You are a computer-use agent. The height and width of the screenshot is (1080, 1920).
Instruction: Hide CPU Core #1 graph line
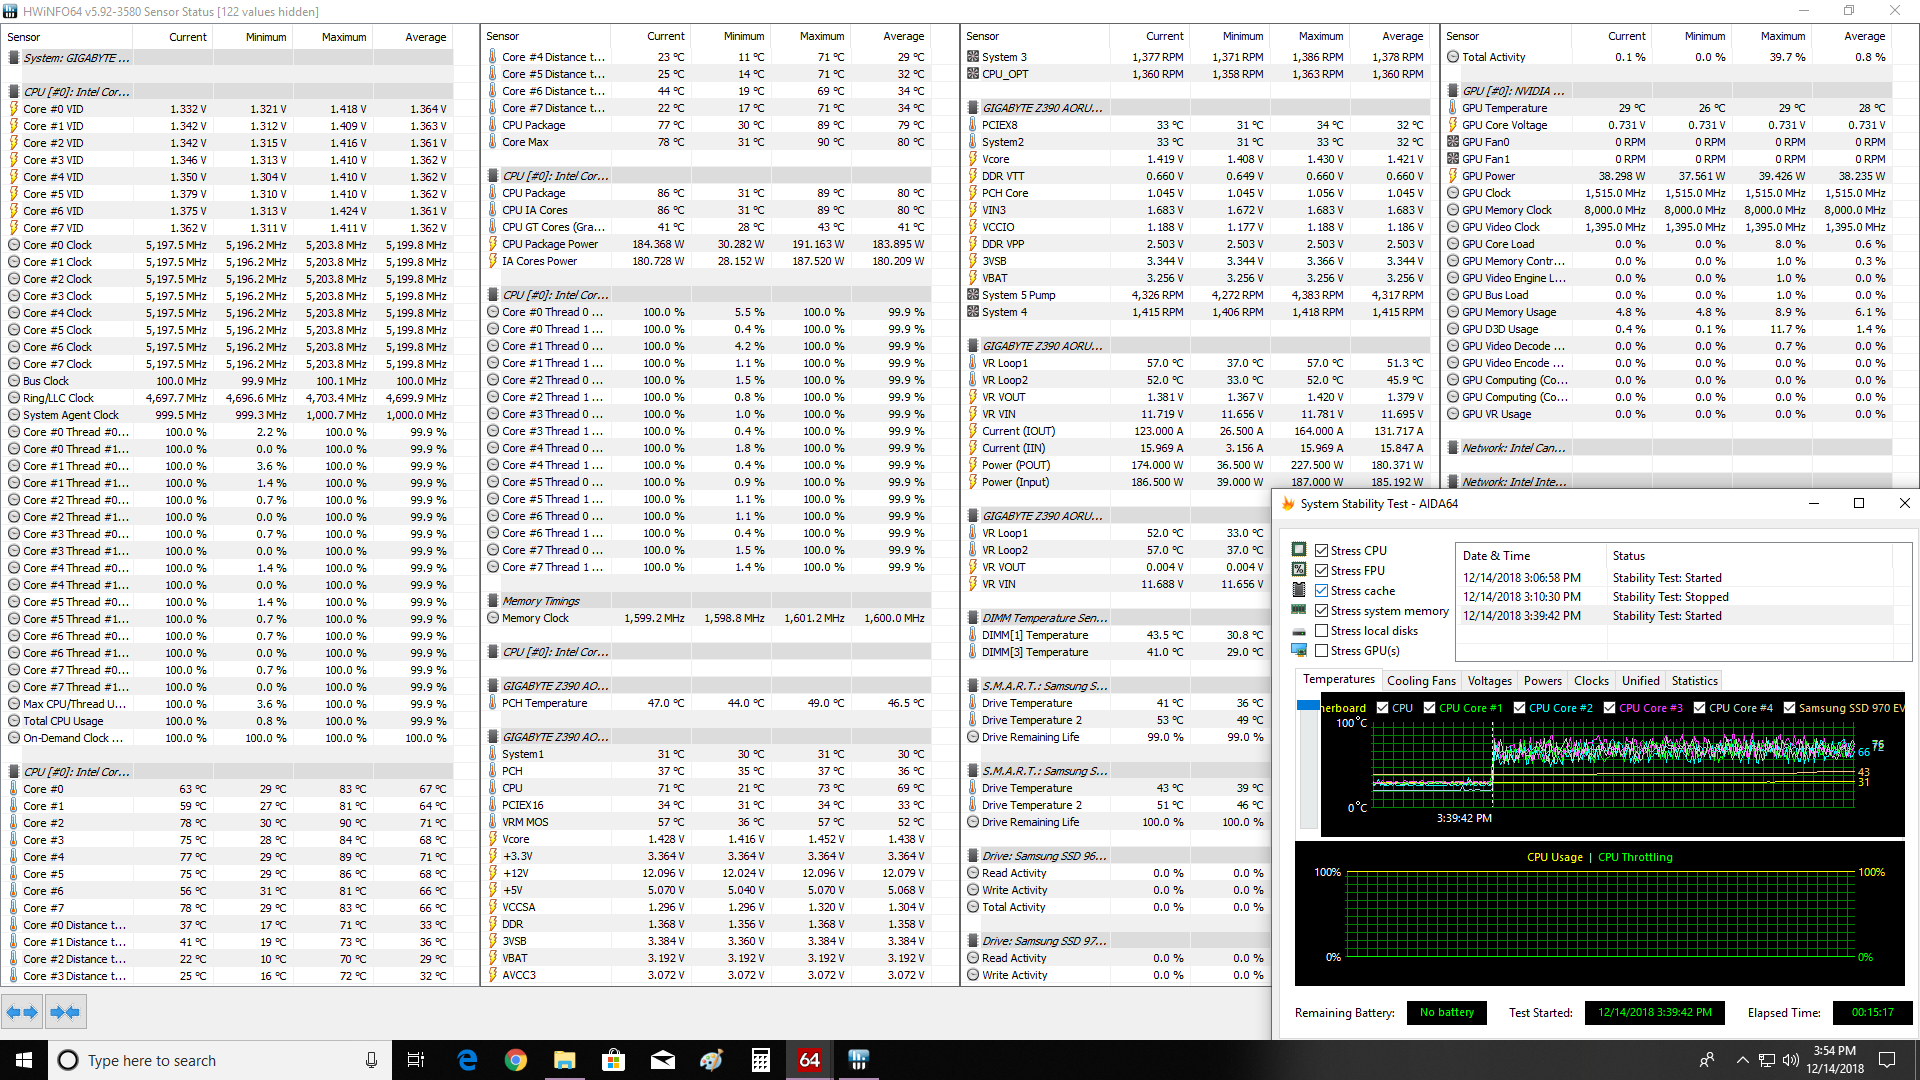coord(1429,708)
